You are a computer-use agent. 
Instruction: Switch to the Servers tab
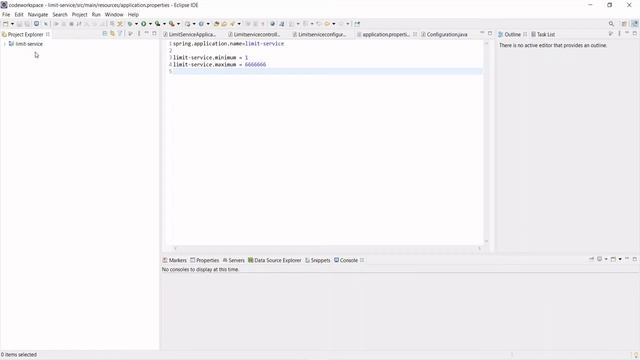click(233, 260)
